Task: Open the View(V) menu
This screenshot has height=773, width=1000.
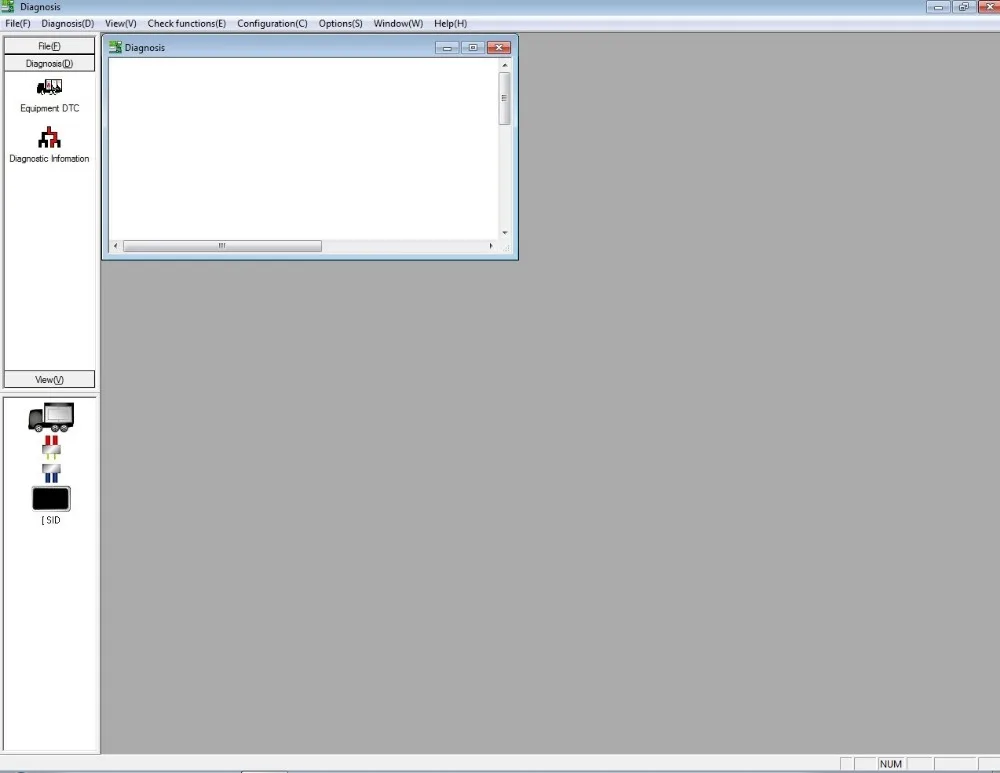Action: coord(121,24)
